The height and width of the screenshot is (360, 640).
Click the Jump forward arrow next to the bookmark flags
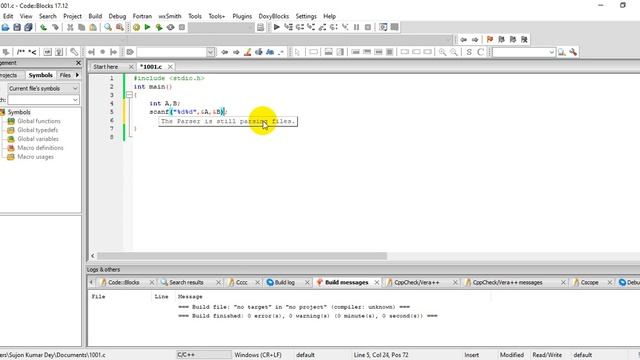tap(475, 40)
